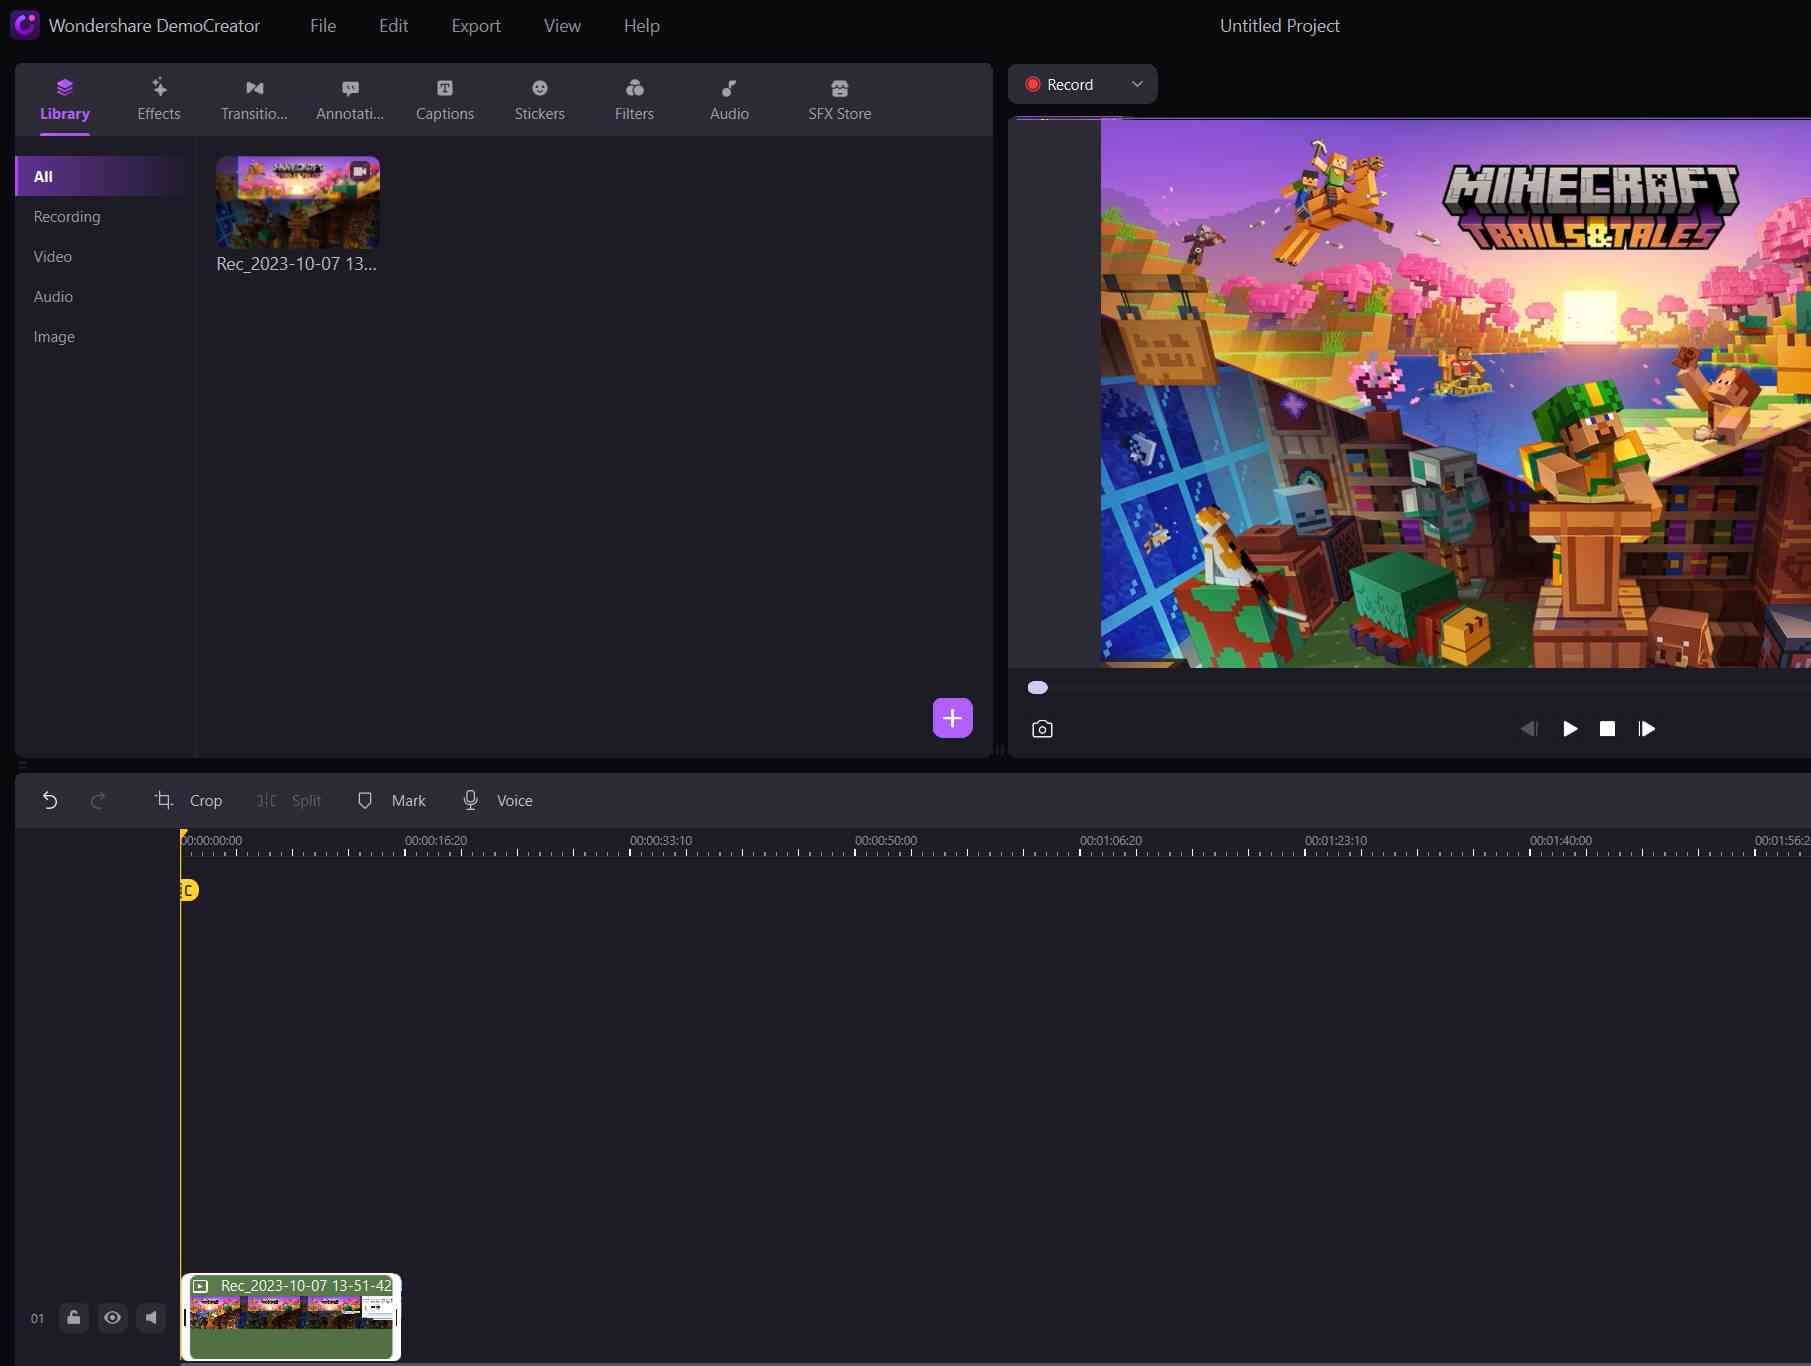Open the Effects panel

(x=159, y=99)
